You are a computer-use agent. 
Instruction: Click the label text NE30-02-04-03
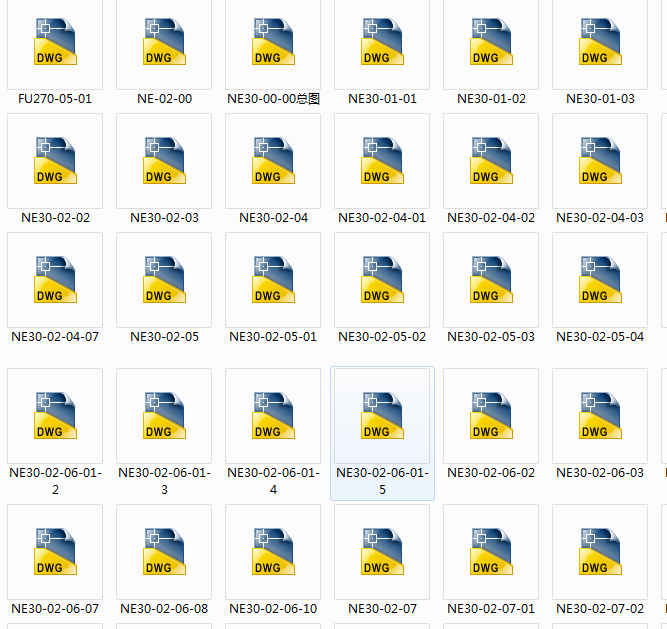(600, 218)
